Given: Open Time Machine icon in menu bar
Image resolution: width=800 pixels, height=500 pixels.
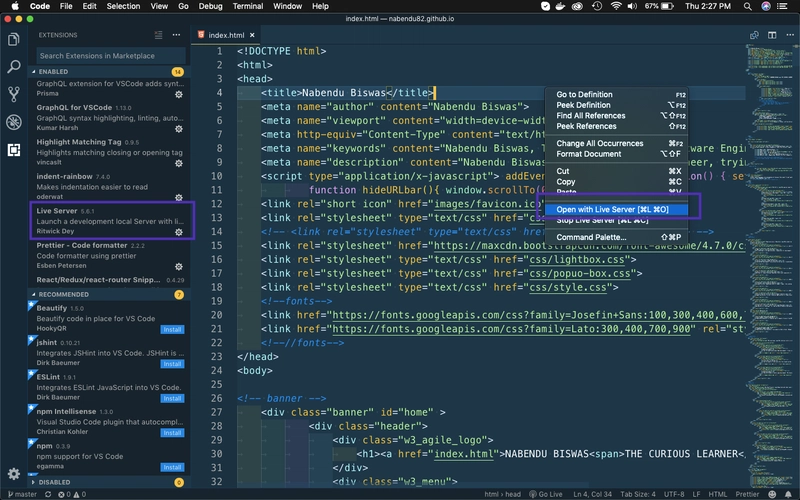Looking at the screenshot, I should click(x=596, y=6).
